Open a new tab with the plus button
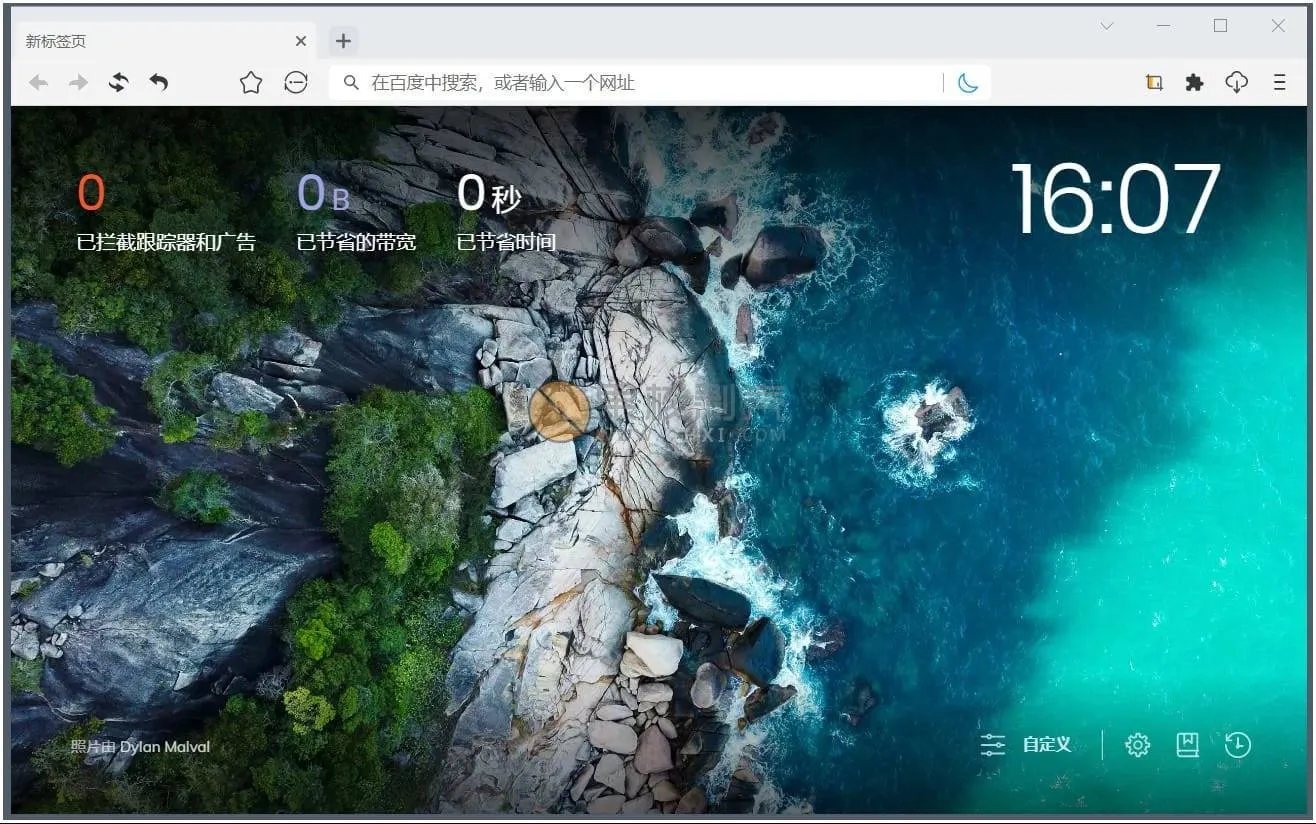Viewport: 1316px width, 824px height. (343, 41)
